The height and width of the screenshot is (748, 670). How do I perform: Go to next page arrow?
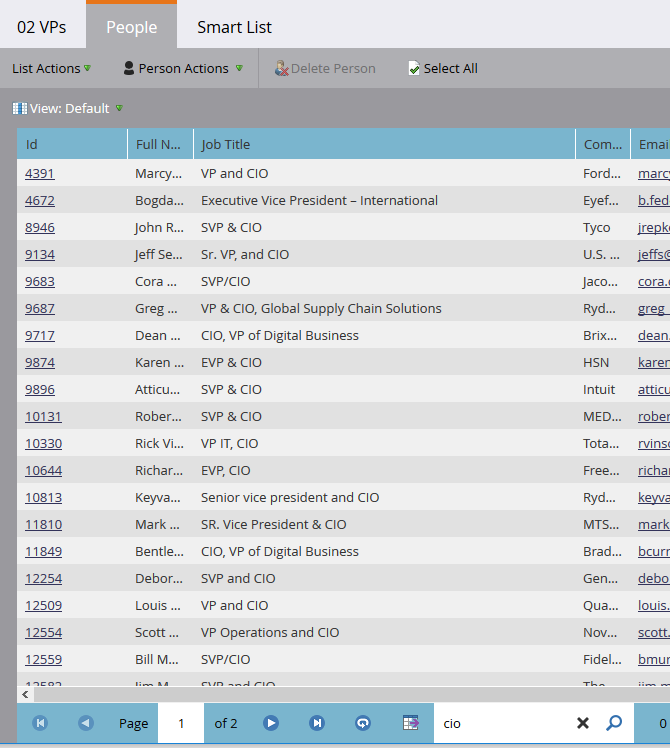pyautogui.click(x=271, y=723)
